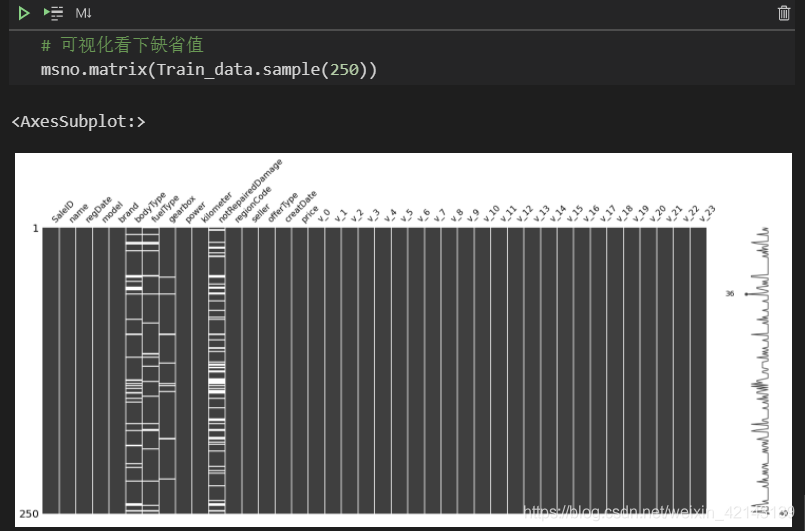Screen dimensions: 805x531
Task: Delete the cell using trash icon
Action: [x=783, y=13]
